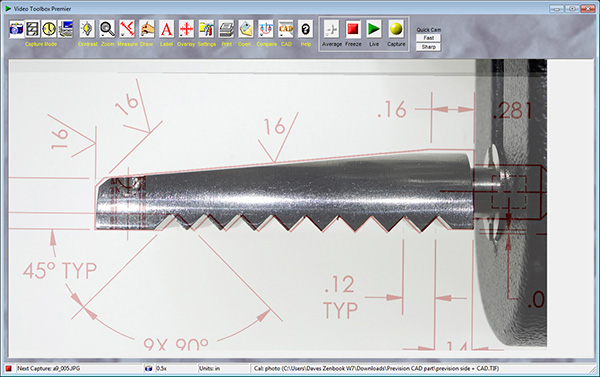Image resolution: width=600 pixels, height=377 pixels.
Task: Open the Draw tool
Action: tap(147, 29)
